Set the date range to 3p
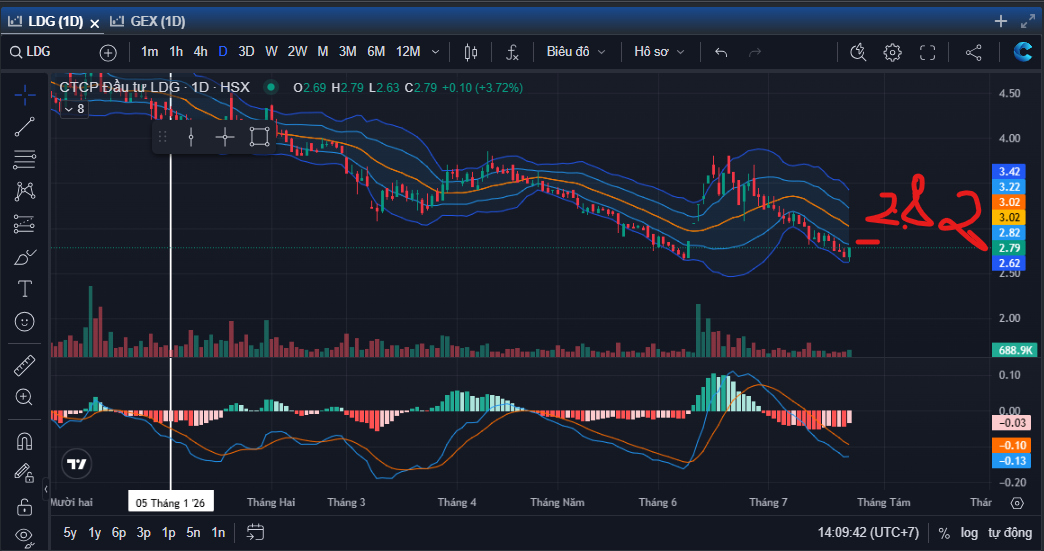 pos(144,532)
